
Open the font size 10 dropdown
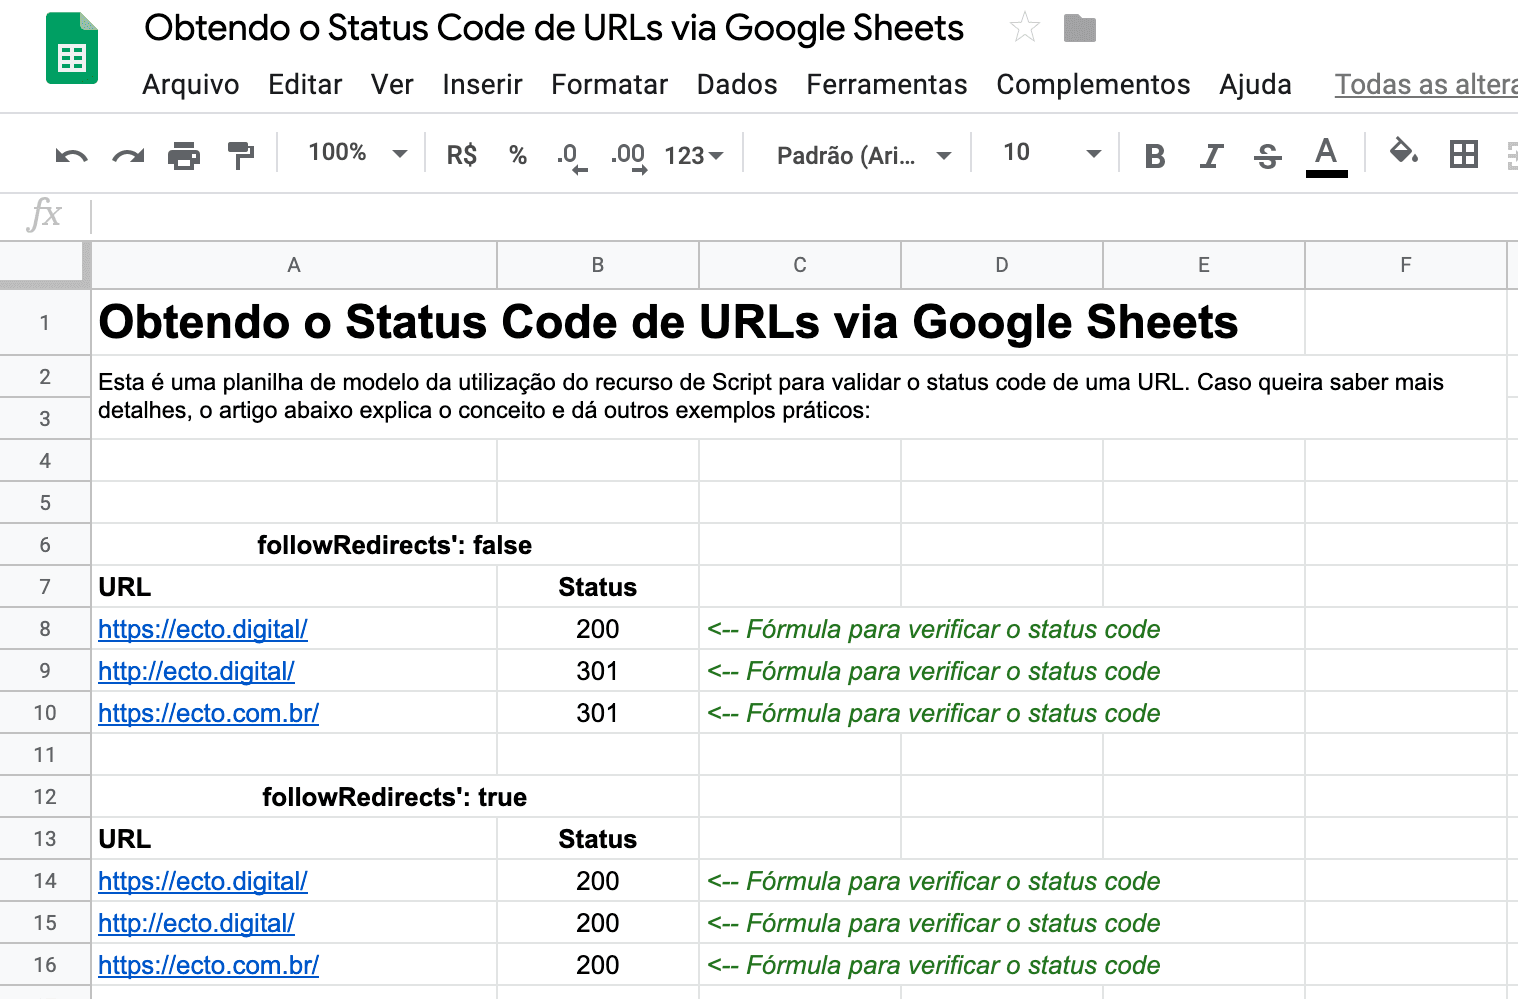pyautogui.click(x=1051, y=153)
